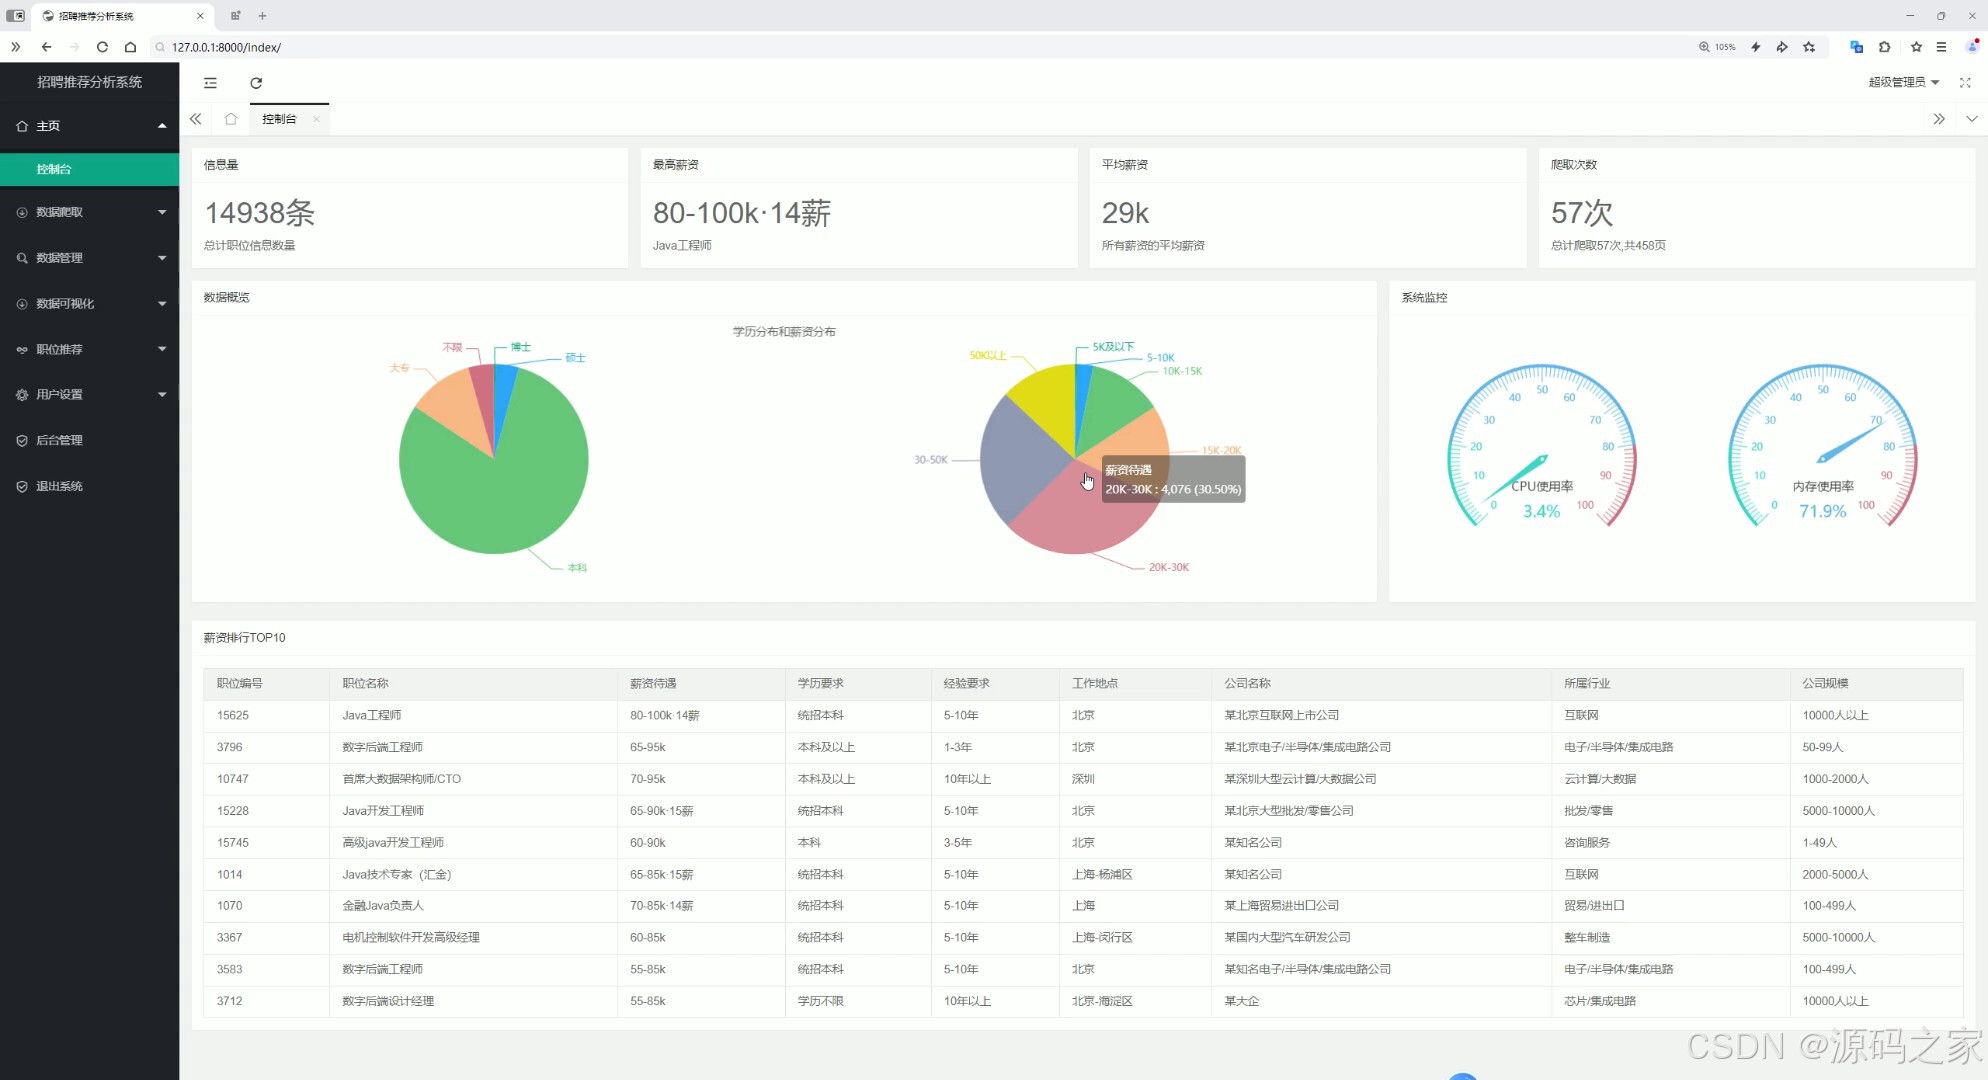Switch to the 控制台 tab
The height and width of the screenshot is (1080, 1988).
tap(279, 119)
